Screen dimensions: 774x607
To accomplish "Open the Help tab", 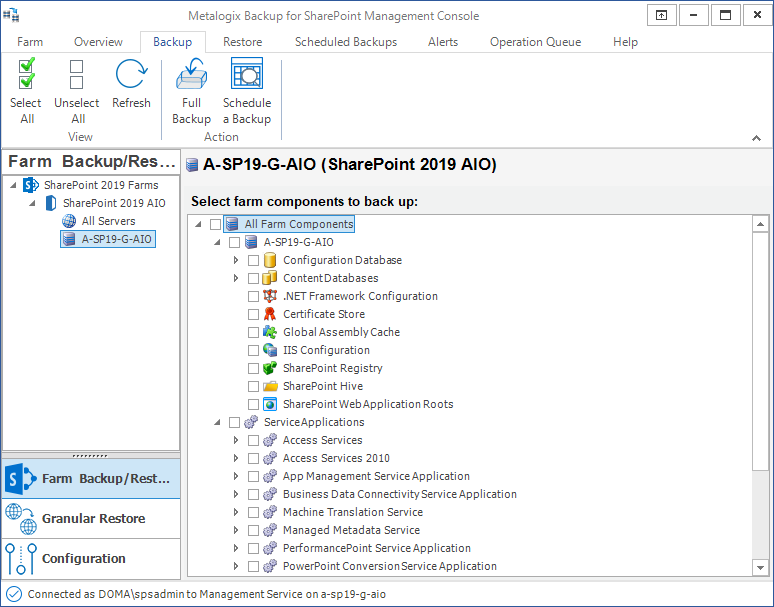I will pos(625,42).
